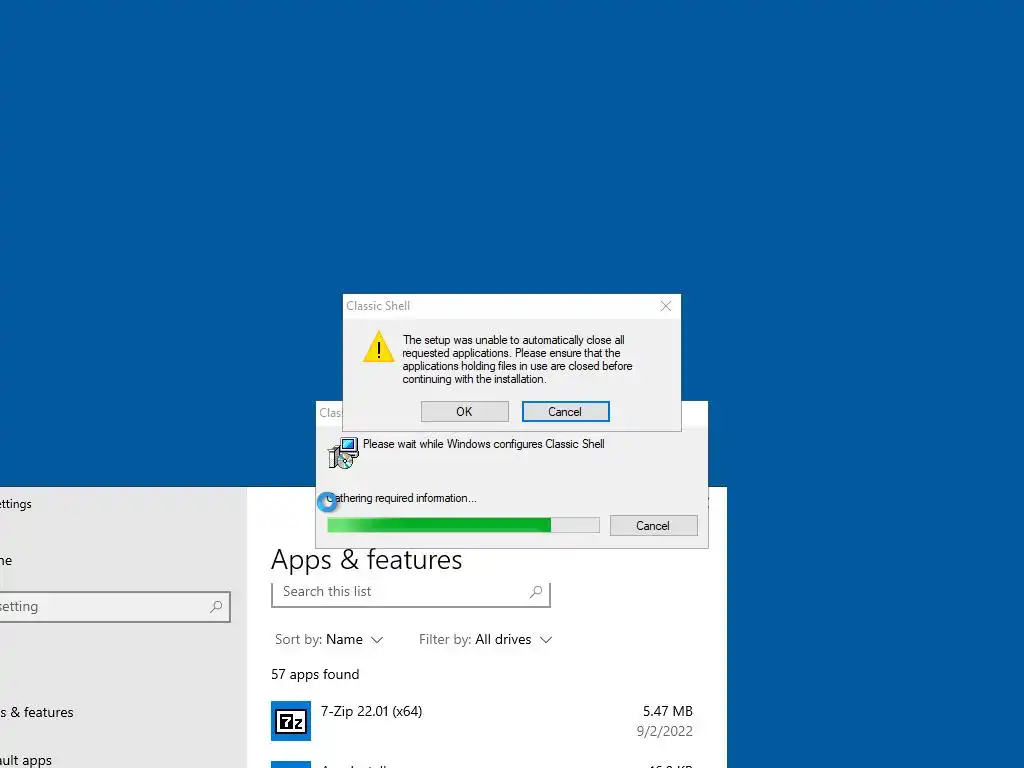Open Apps & features in Settings sidebar
The image size is (1024, 768).
37,712
